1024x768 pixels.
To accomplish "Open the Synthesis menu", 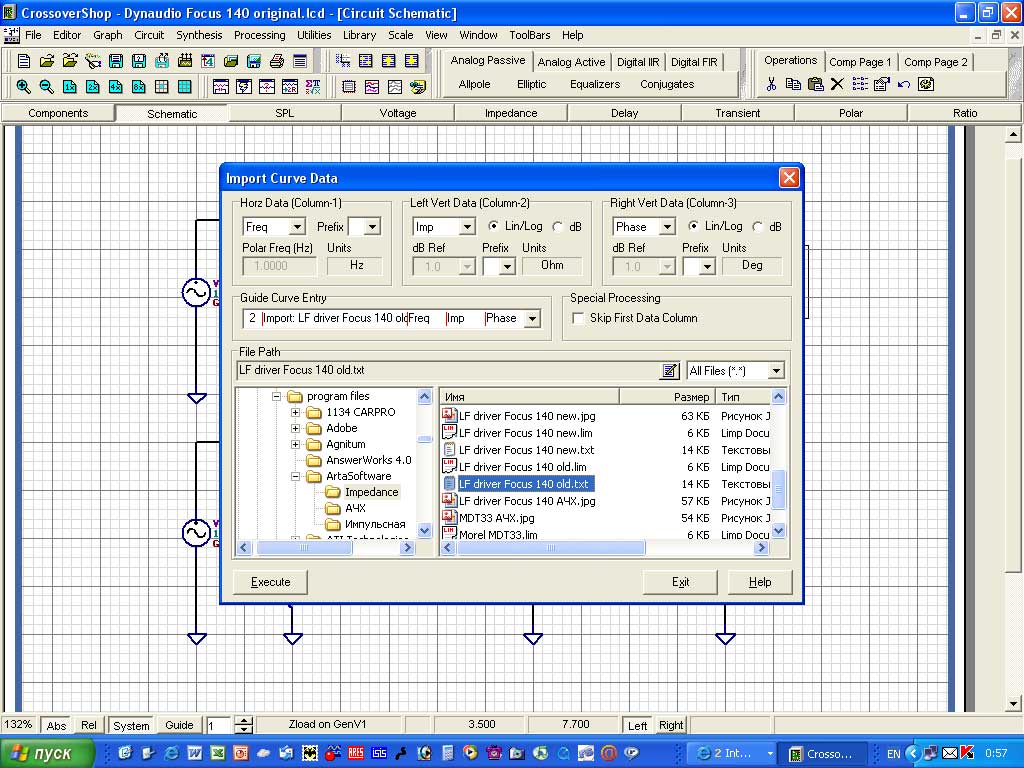I will [199, 35].
